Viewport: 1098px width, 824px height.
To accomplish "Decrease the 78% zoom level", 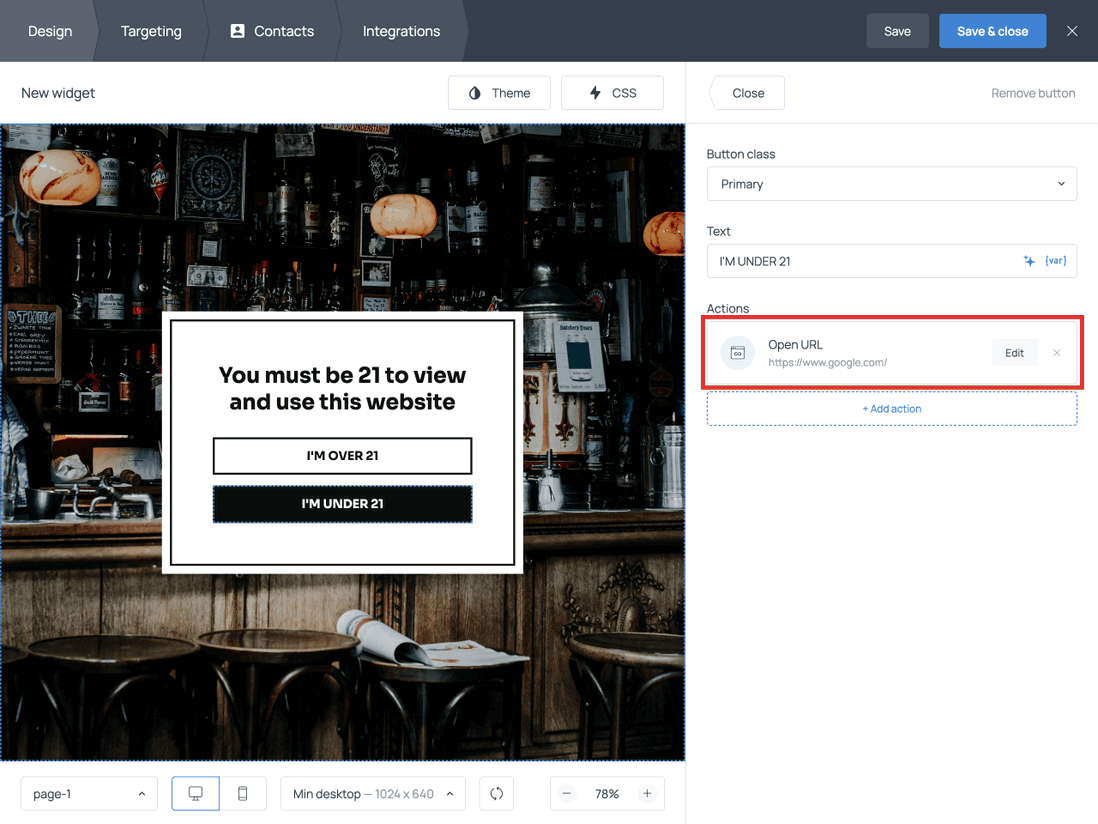I will click(566, 793).
